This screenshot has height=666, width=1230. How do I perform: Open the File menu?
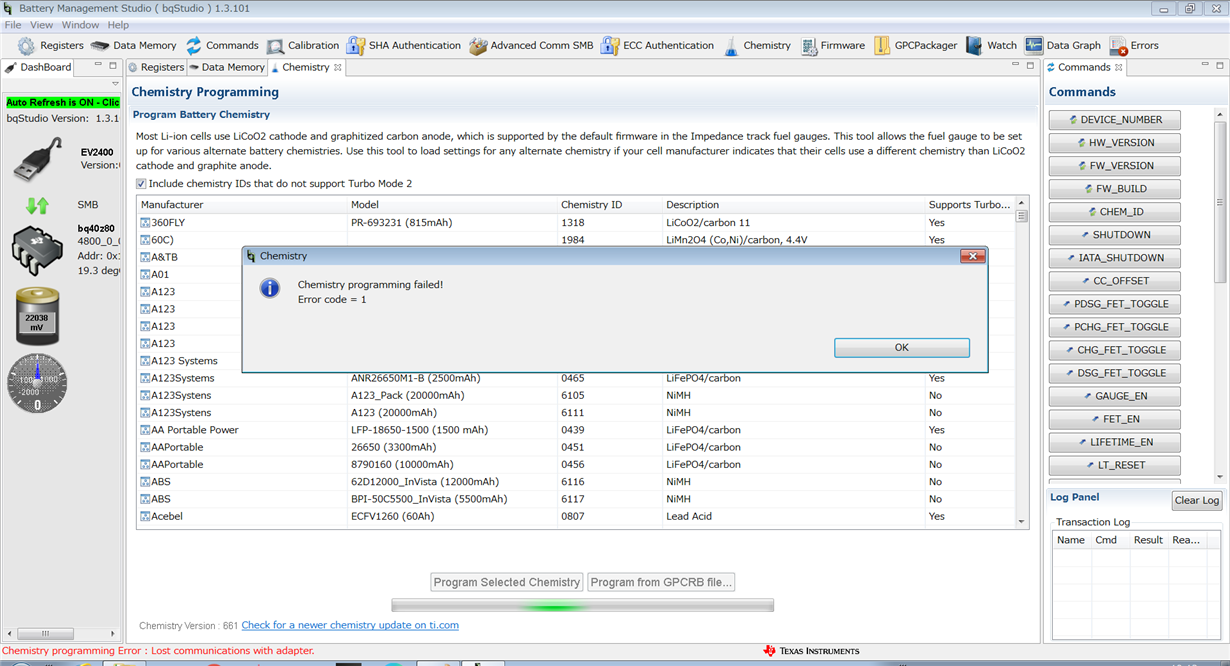coord(13,25)
